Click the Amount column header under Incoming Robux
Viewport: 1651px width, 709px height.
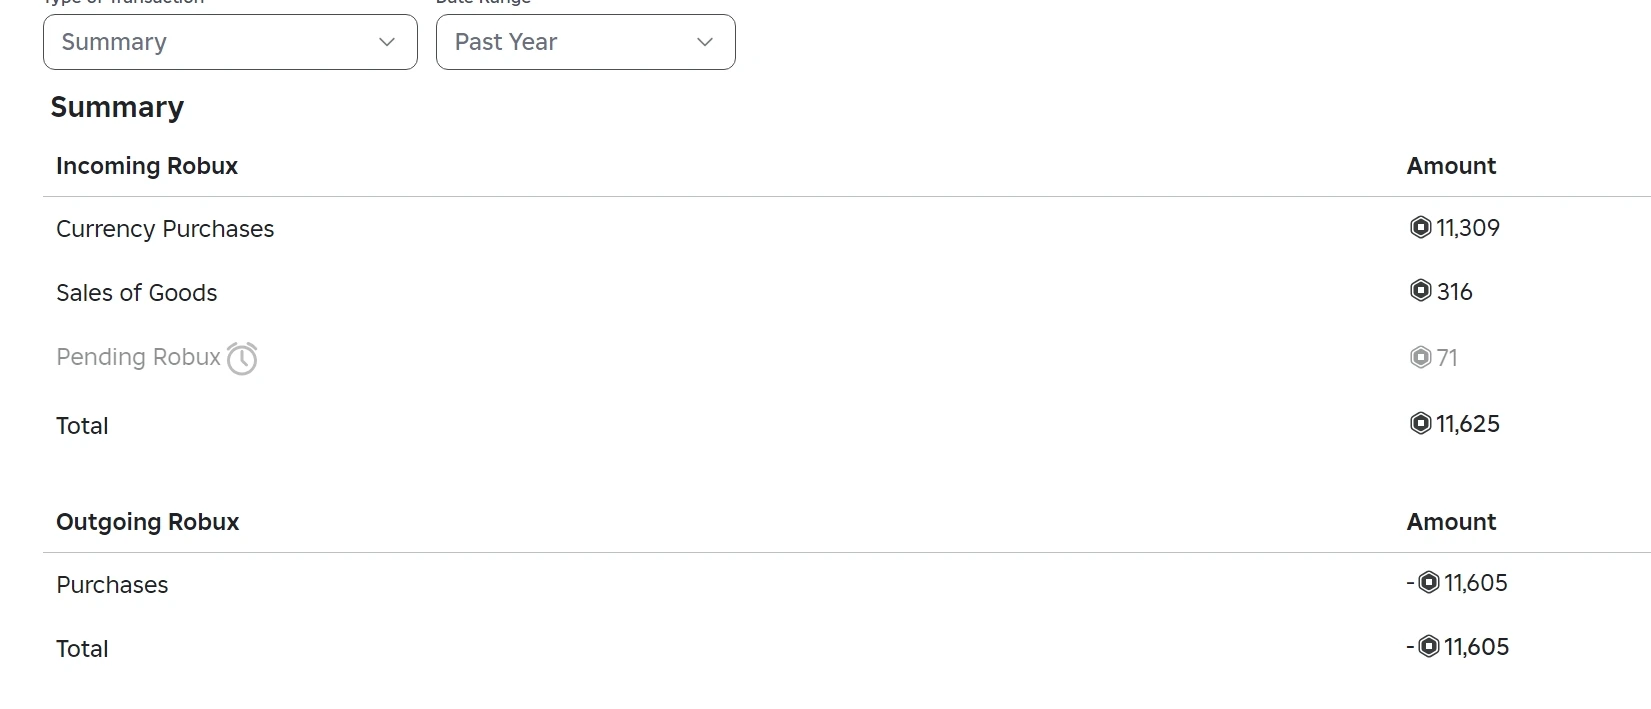pyautogui.click(x=1451, y=166)
